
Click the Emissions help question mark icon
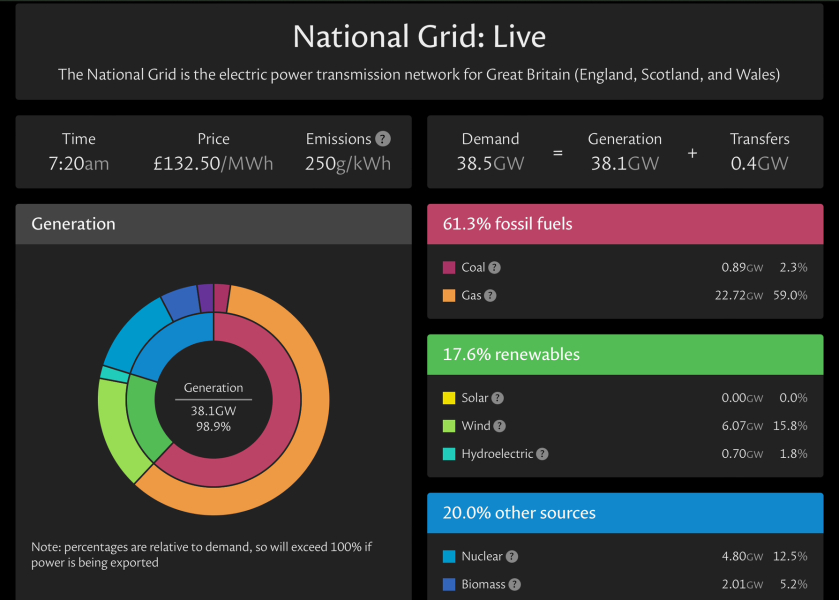point(383,139)
